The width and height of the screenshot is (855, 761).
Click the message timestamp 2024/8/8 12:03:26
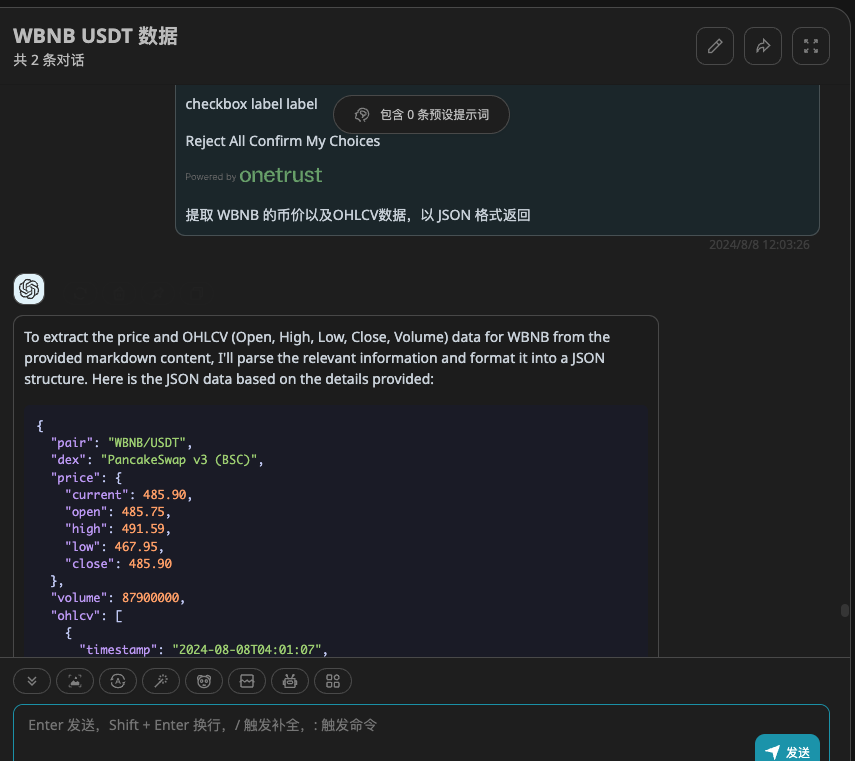pyautogui.click(x=759, y=244)
